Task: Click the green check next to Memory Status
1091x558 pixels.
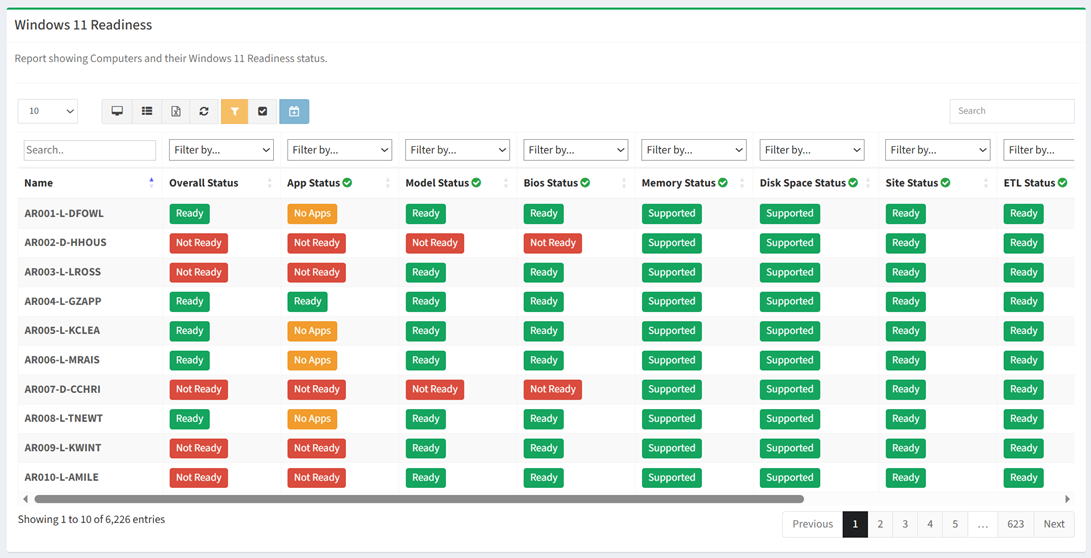Action: 722,183
